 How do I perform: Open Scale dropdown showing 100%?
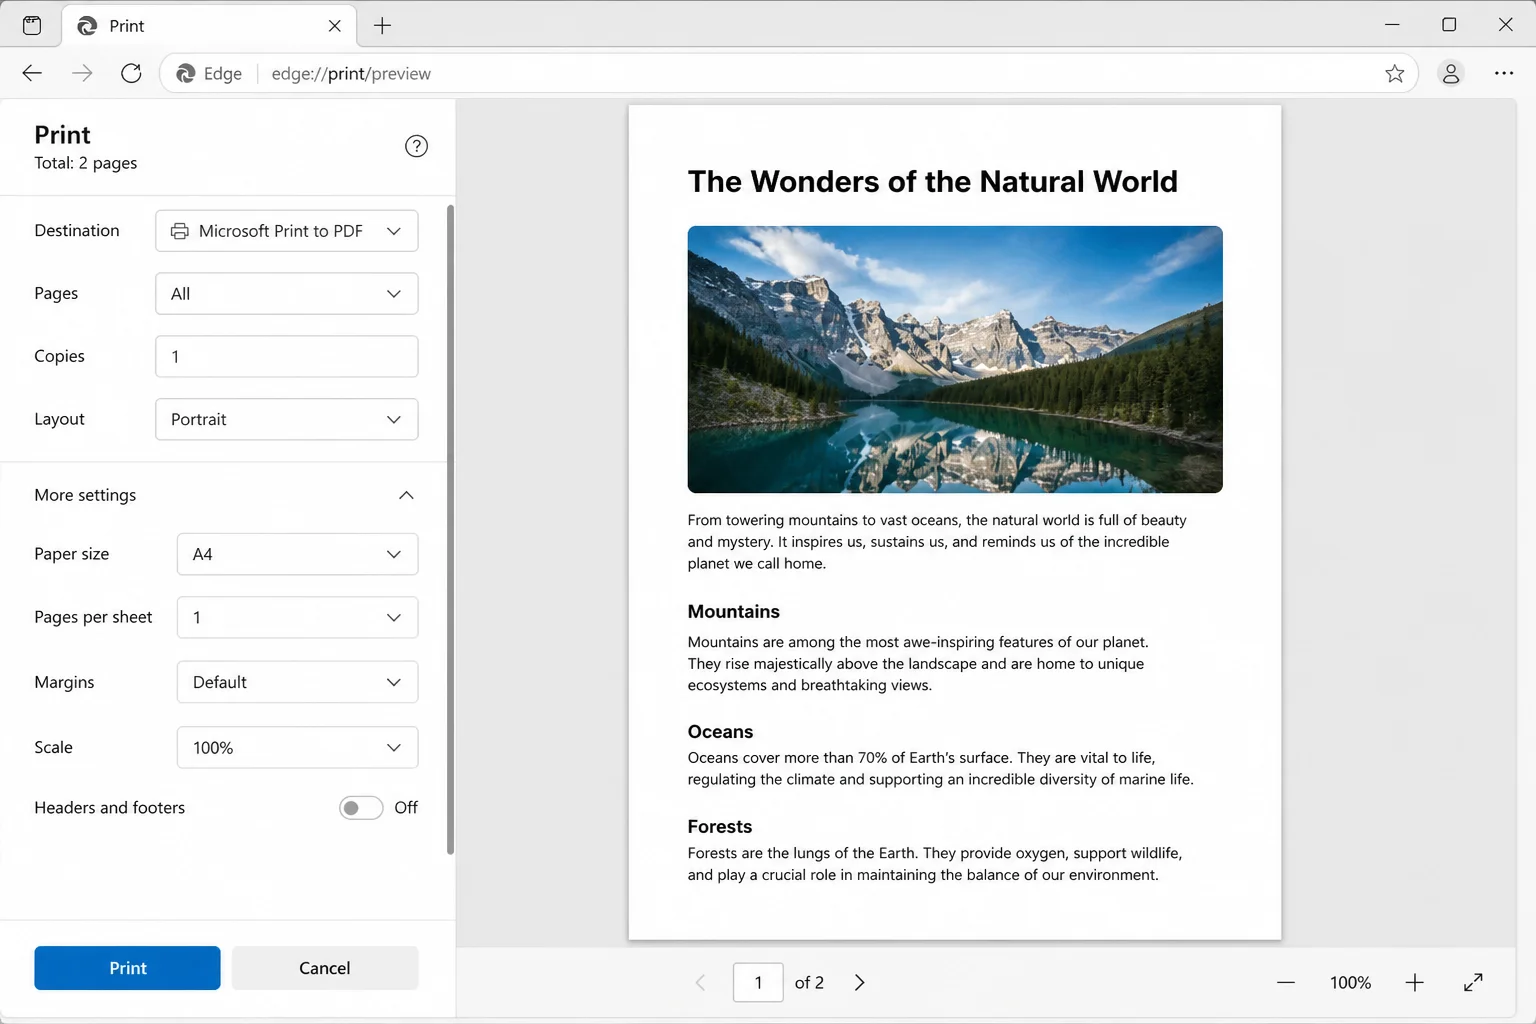tap(298, 747)
